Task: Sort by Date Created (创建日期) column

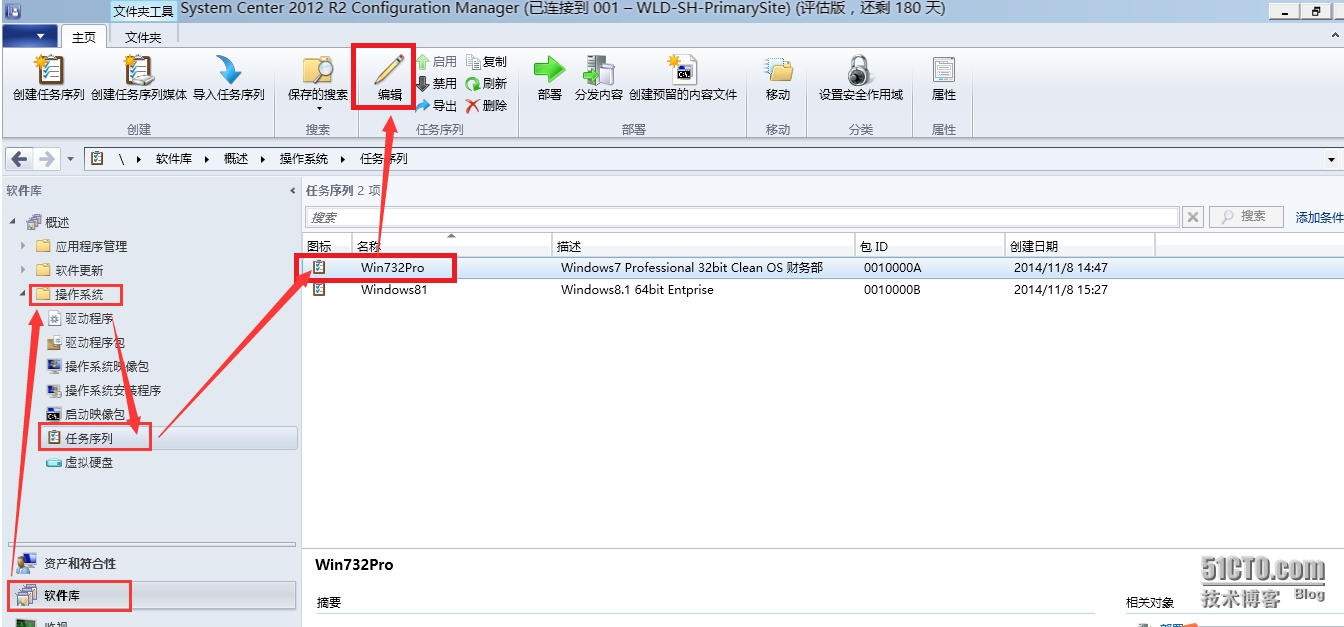Action: [x=1080, y=245]
